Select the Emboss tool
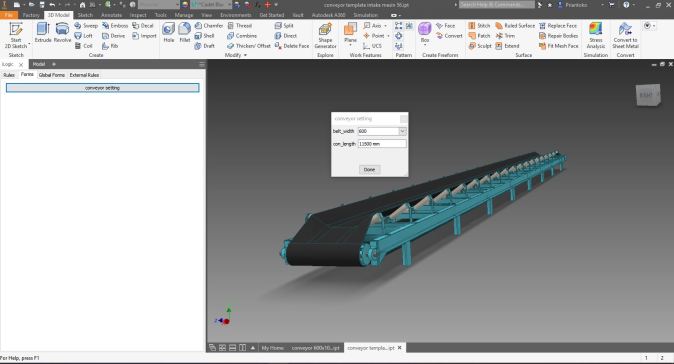The height and width of the screenshot is (364, 674). [x=115, y=26]
